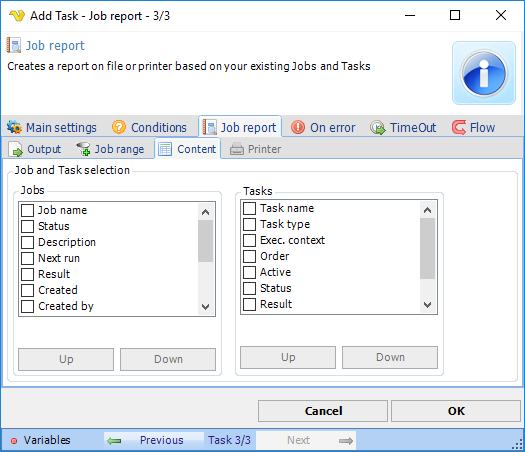525x452 pixels.
Task: Click the Task 3/3 indicator
Action: 229,440
